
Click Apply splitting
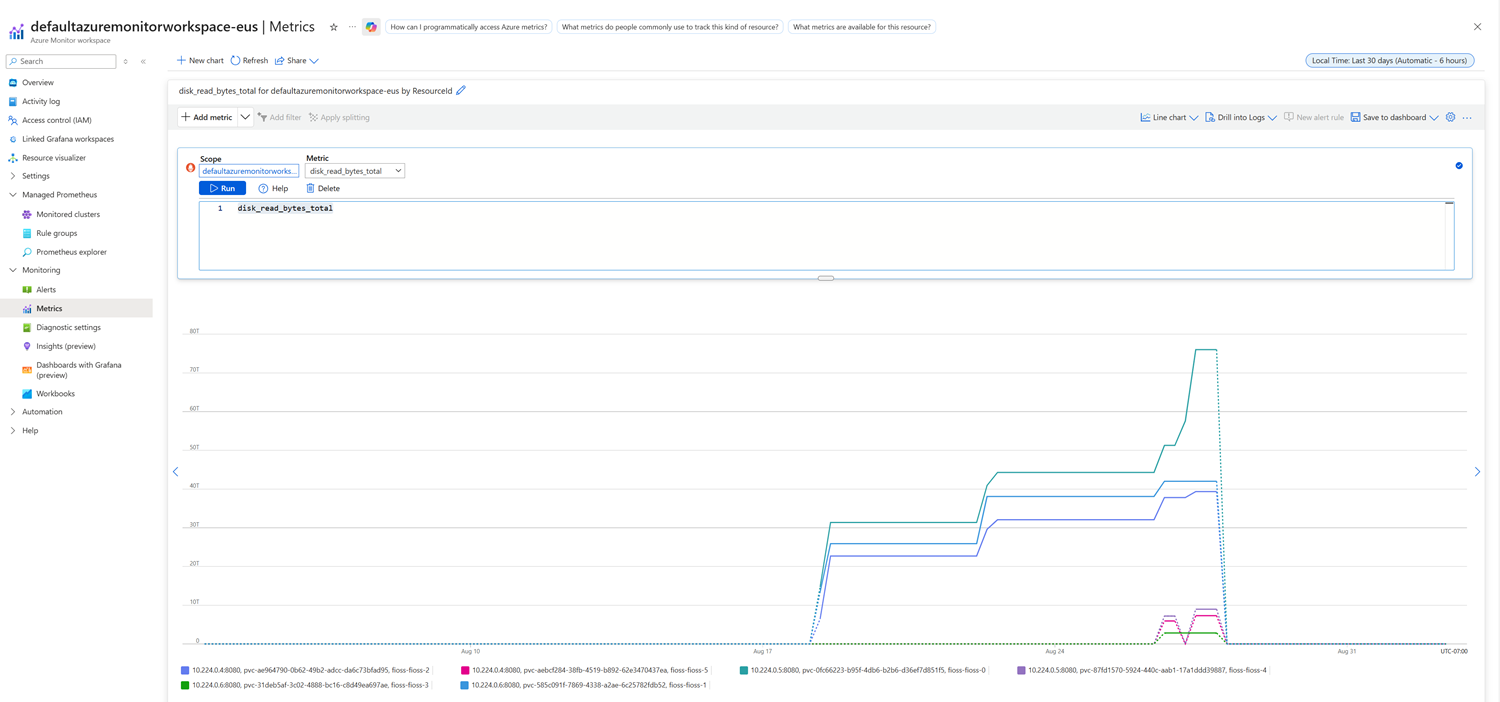click(x=339, y=118)
